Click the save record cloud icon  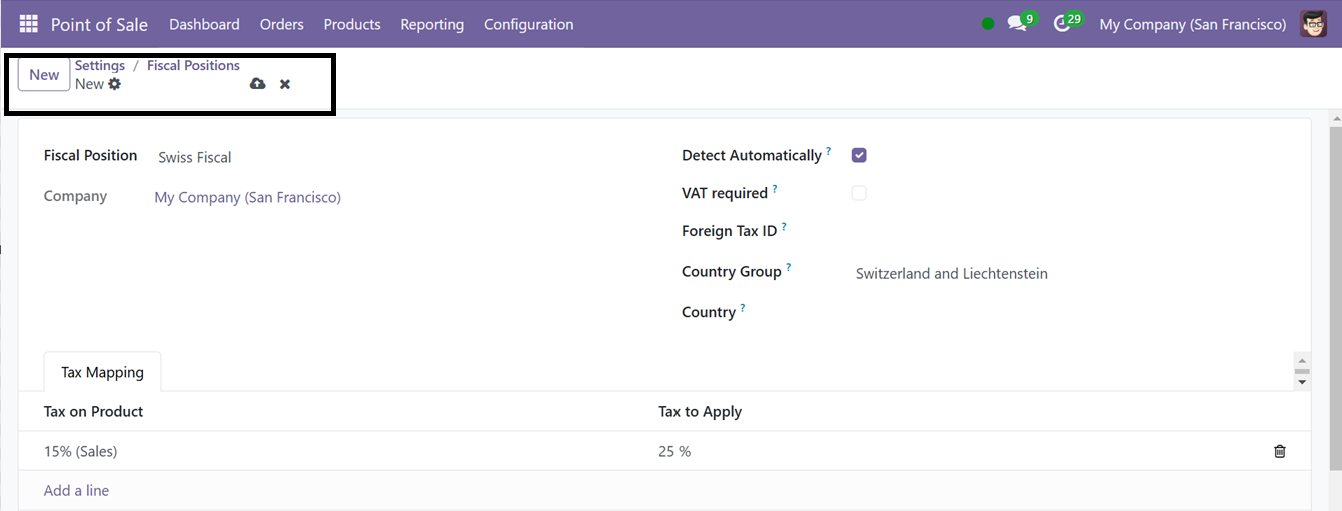pyautogui.click(x=257, y=84)
